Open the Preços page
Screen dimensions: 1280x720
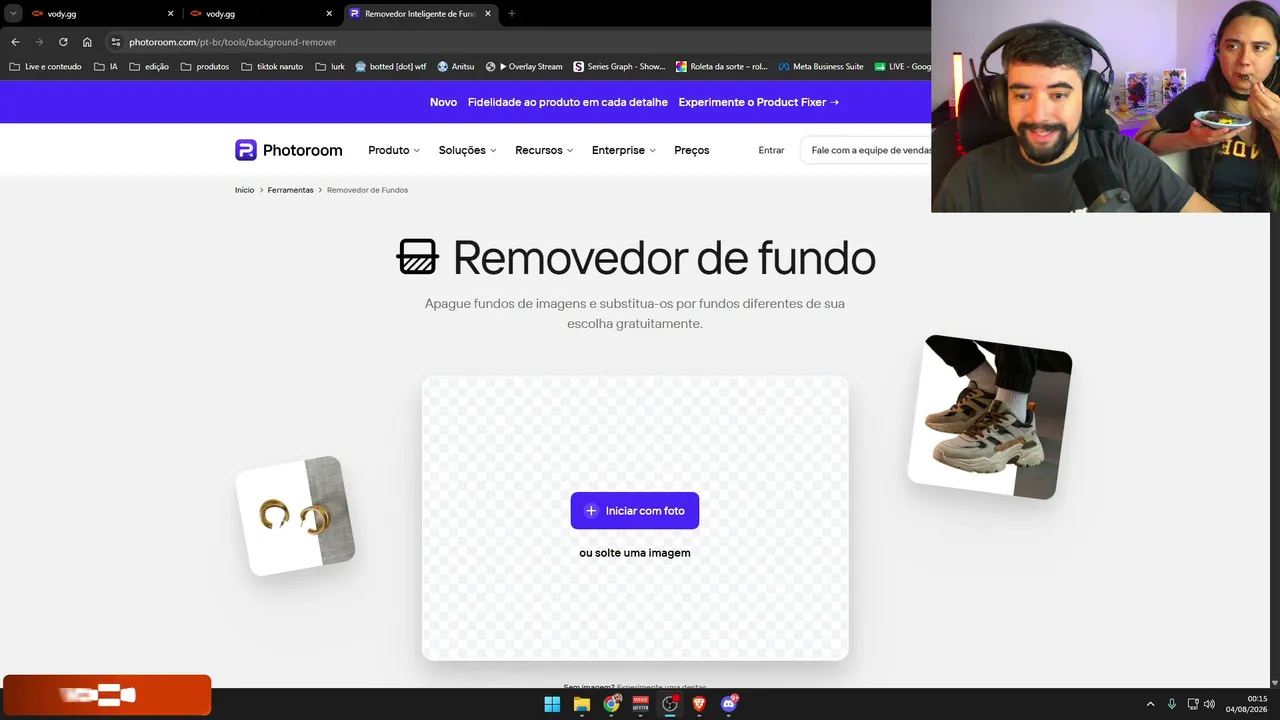point(692,150)
